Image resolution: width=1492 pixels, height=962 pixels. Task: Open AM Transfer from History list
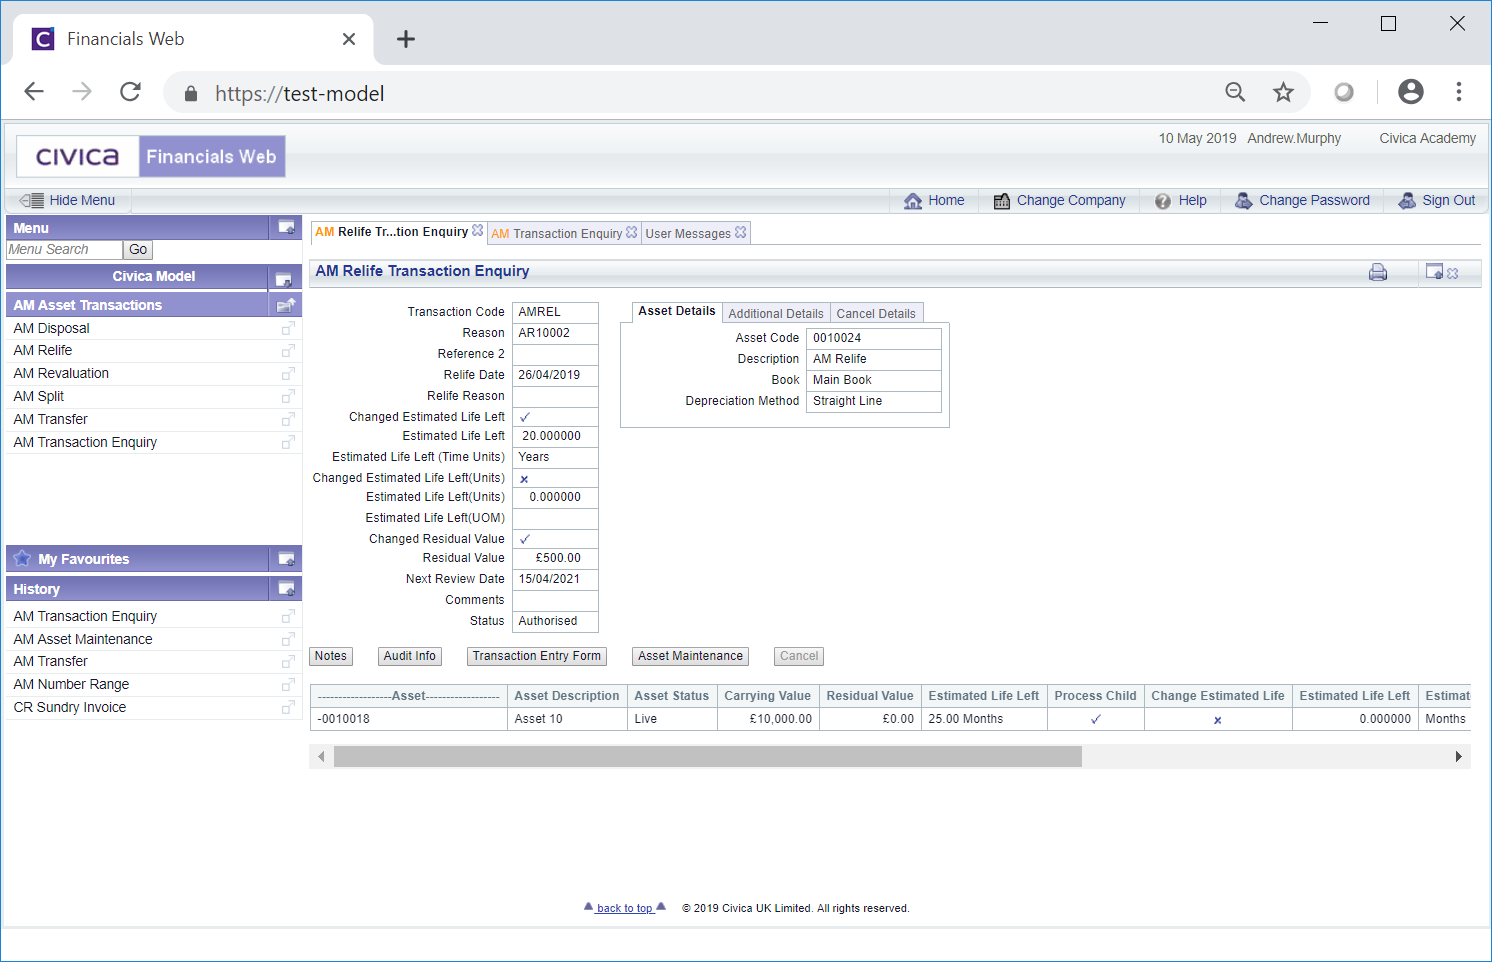[x=50, y=661]
